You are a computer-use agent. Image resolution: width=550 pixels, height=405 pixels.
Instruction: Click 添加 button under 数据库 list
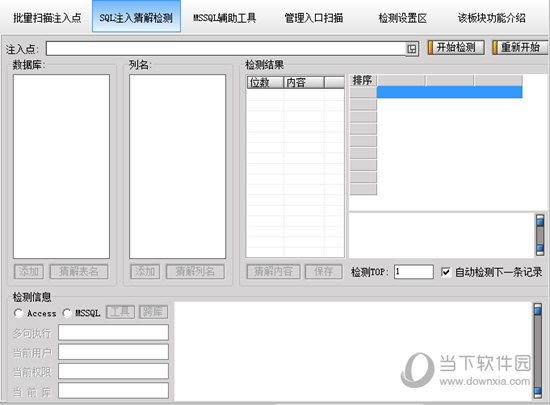[29, 271]
